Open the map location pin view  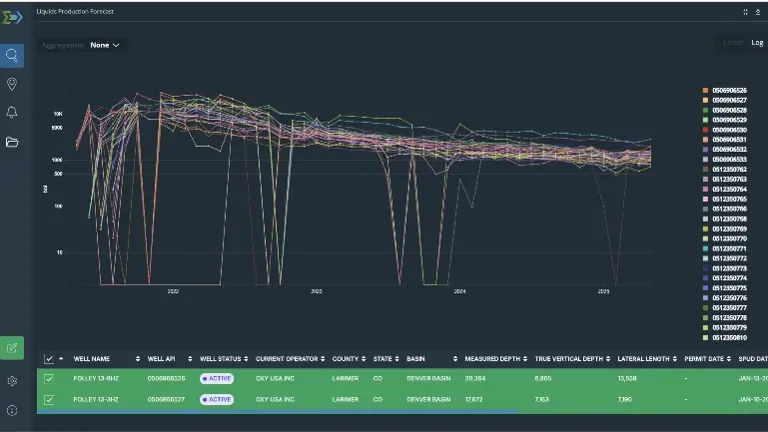[x=12, y=84]
